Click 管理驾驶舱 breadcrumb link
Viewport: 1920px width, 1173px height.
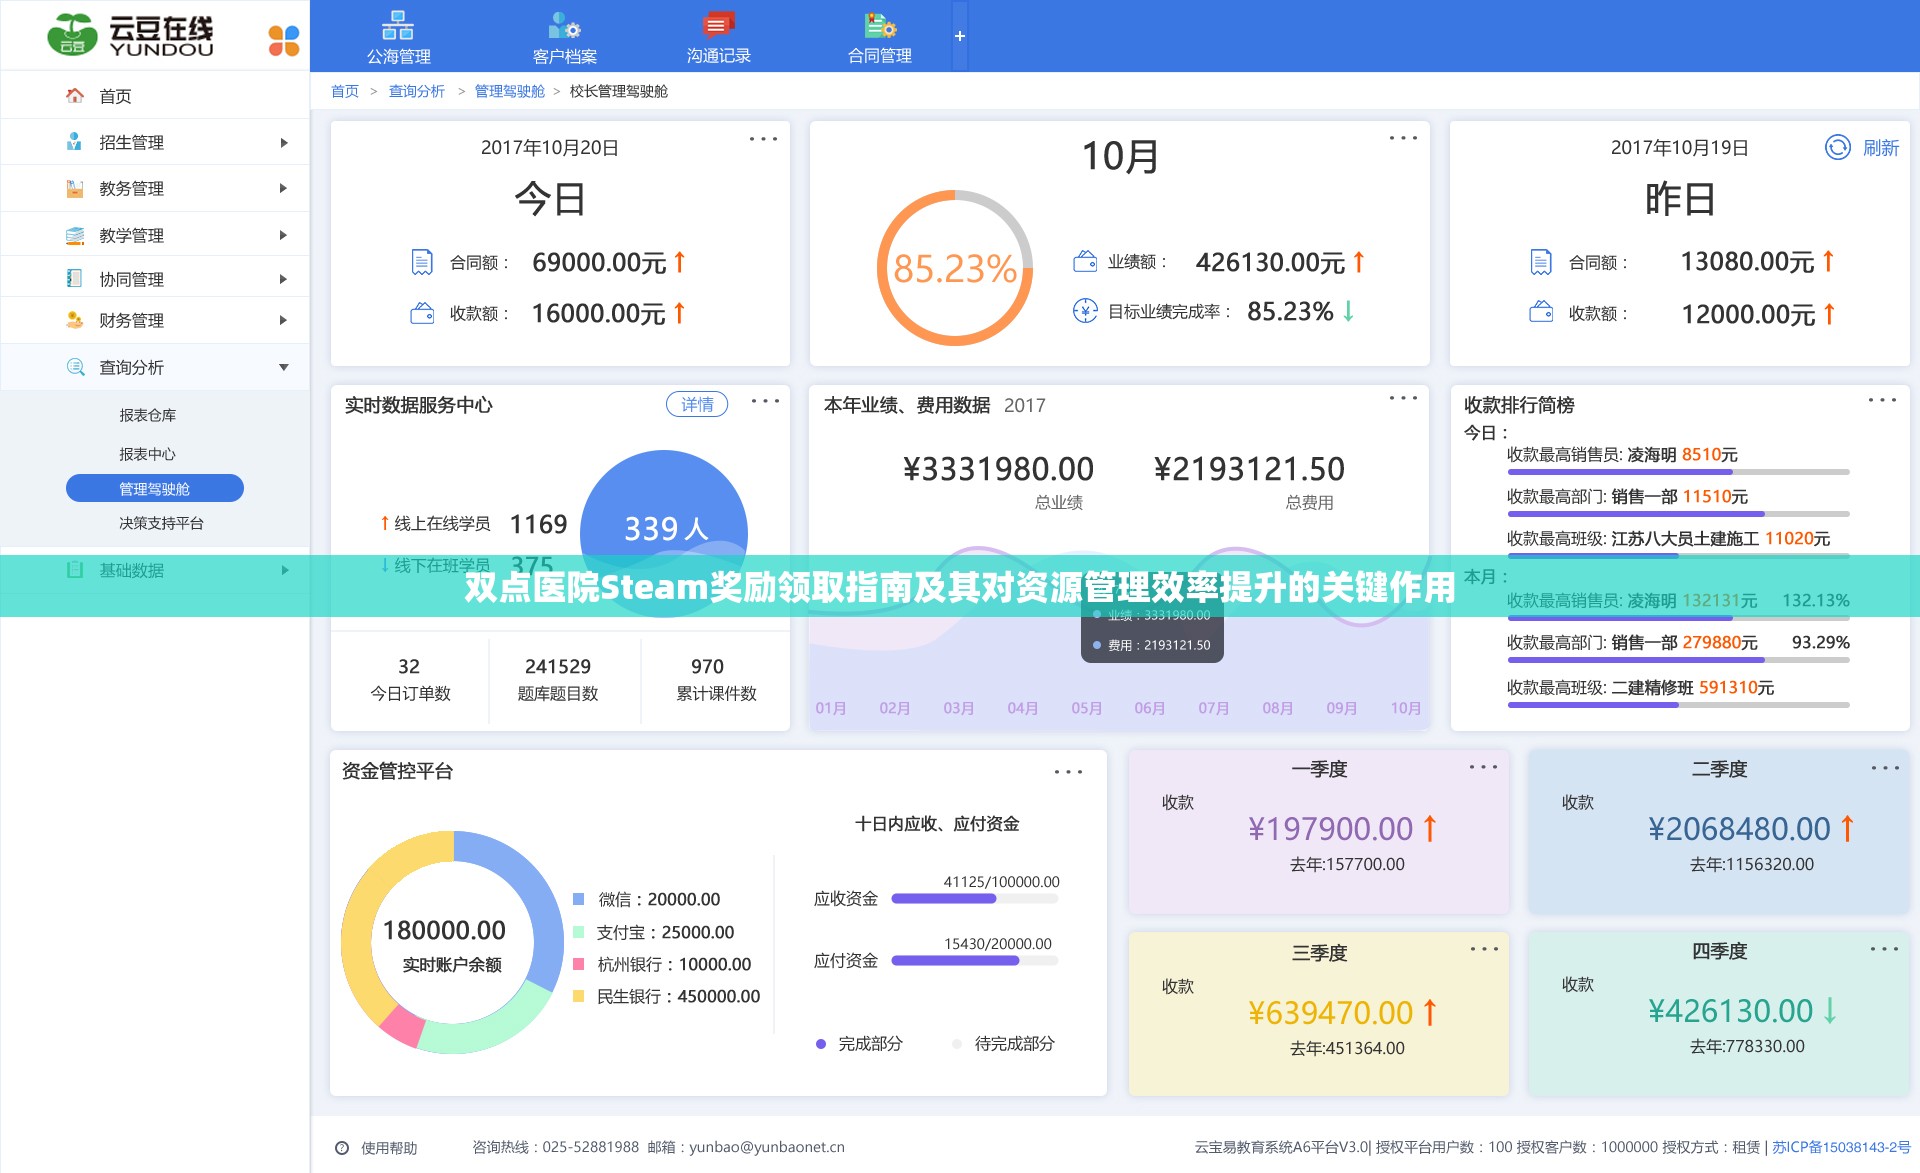pyautogui.click(x=510, y=91)
